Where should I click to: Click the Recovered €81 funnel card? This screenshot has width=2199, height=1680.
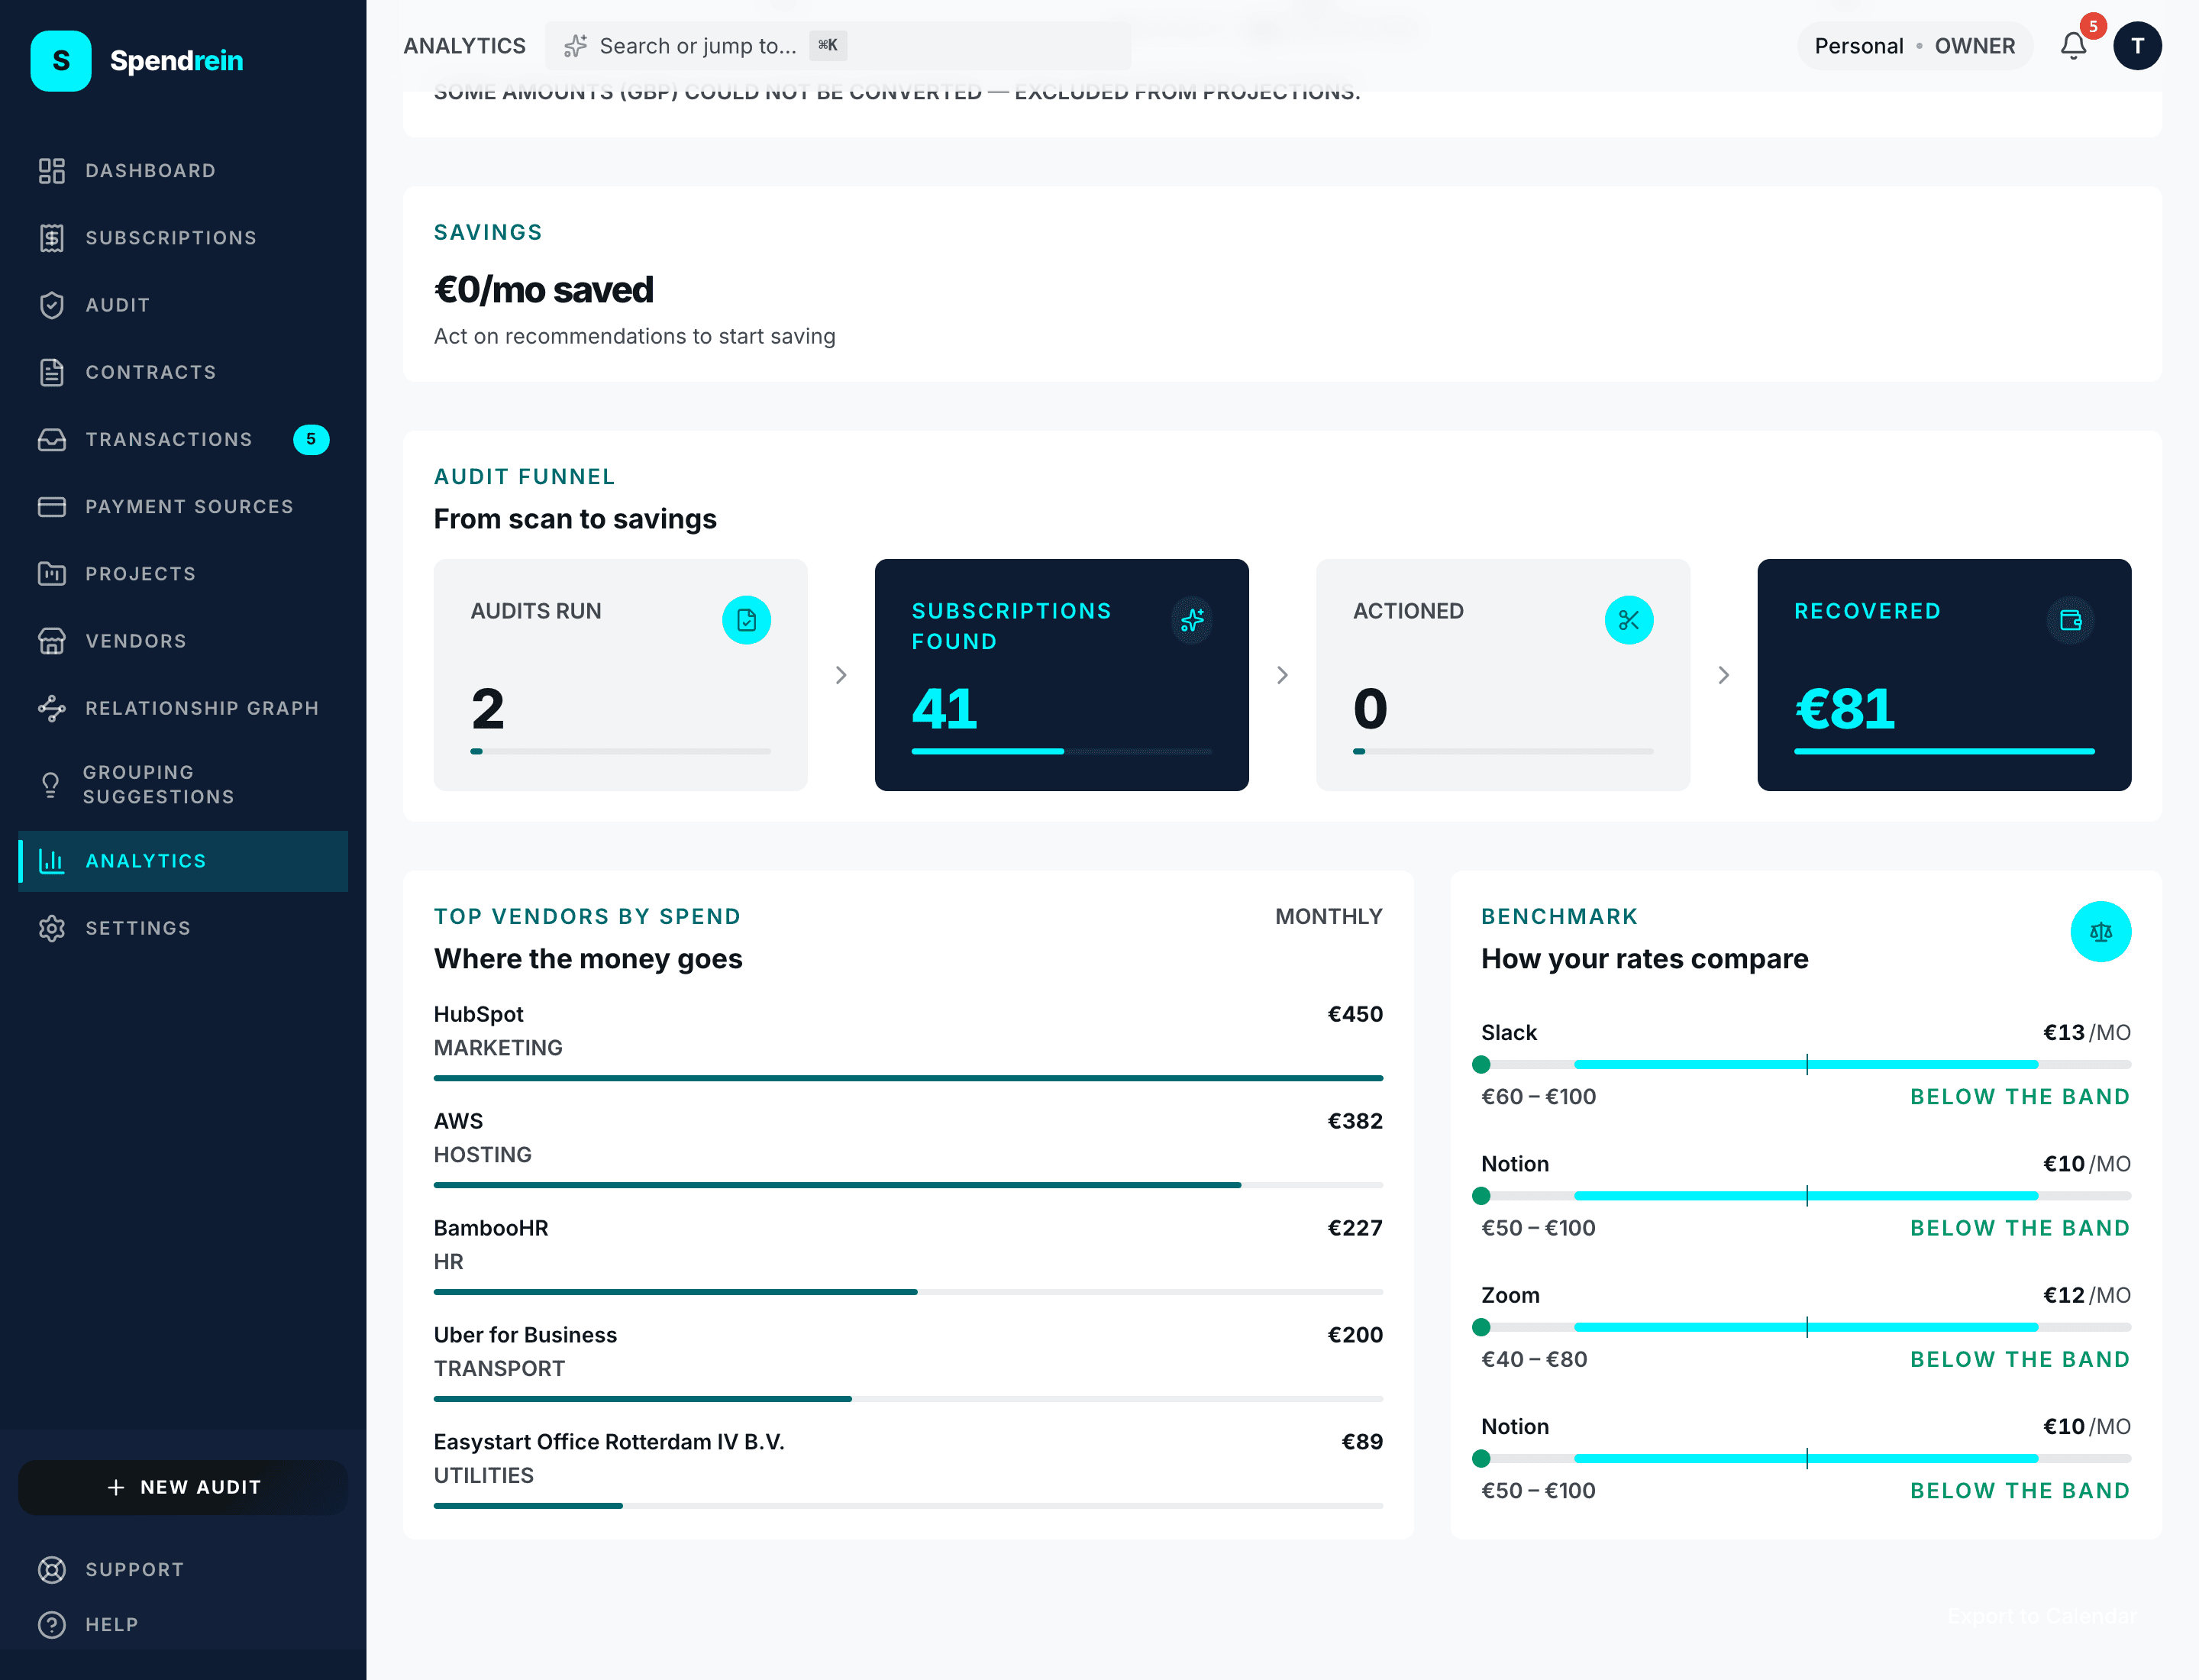1945,675
